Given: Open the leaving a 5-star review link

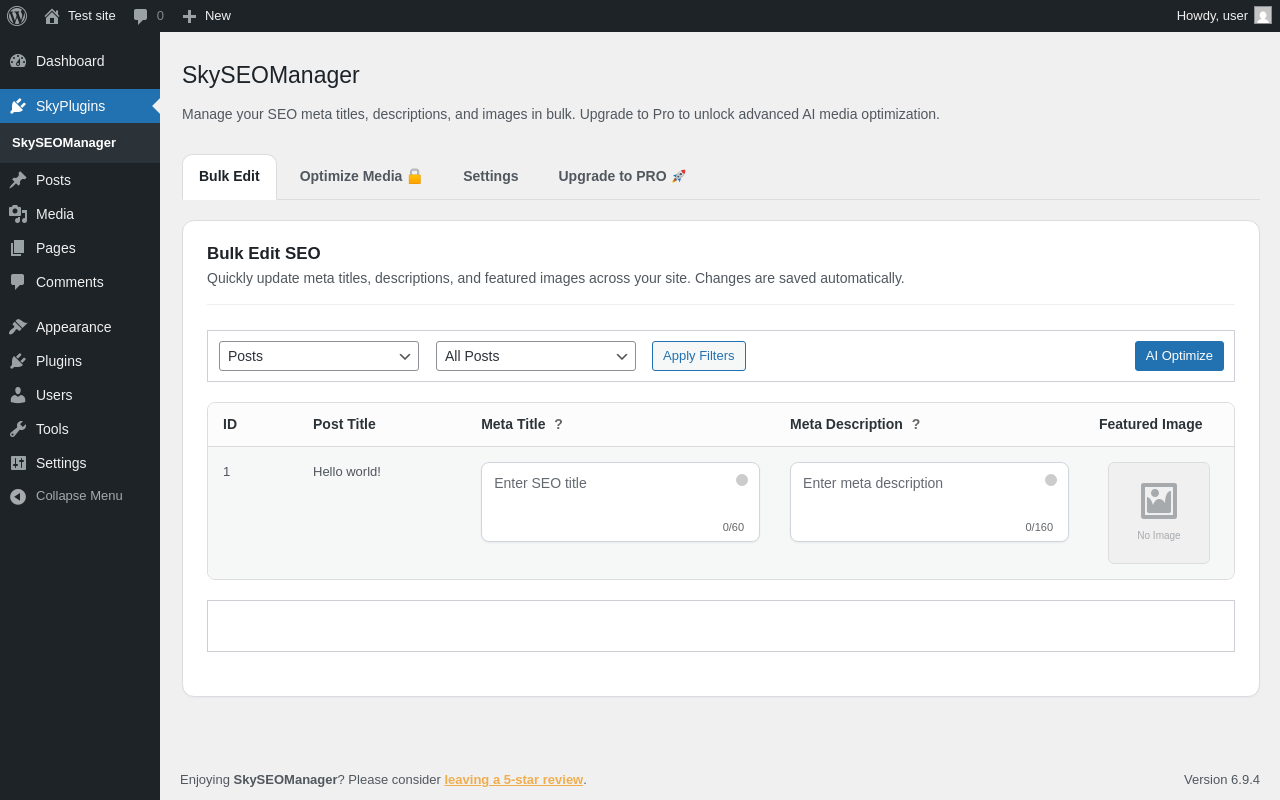Looking at the screenshot, I should click(x=513, y=779).
